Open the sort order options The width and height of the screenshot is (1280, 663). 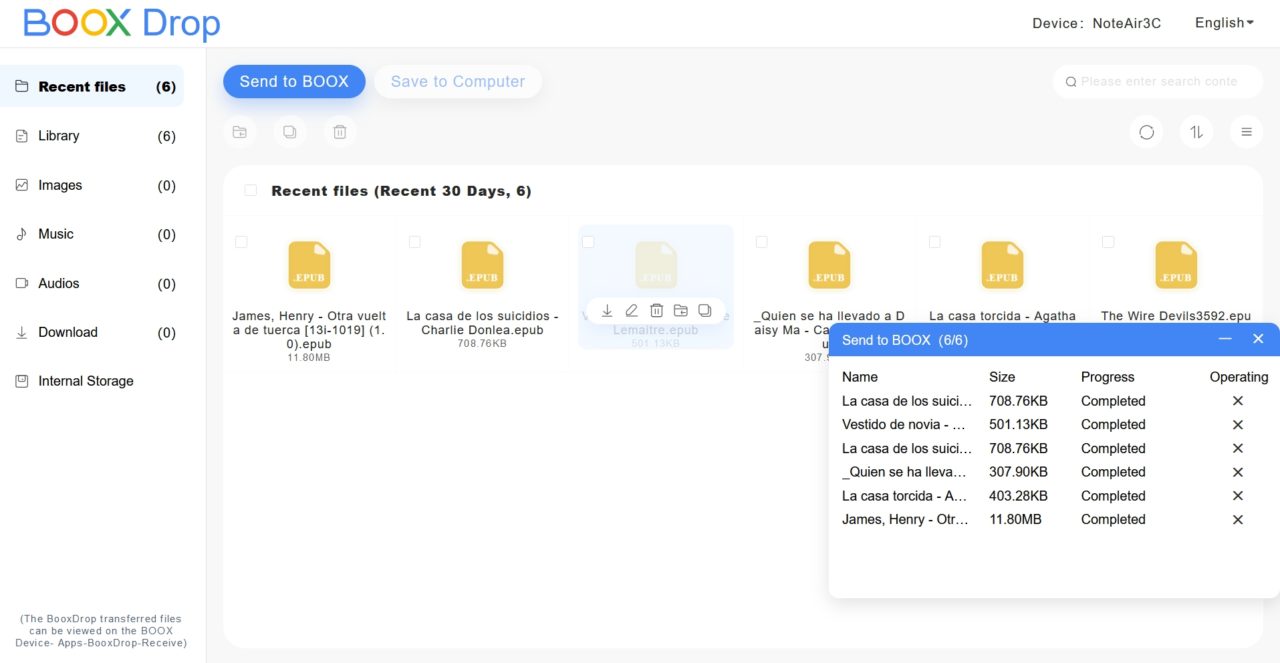tap(1196, 132)
